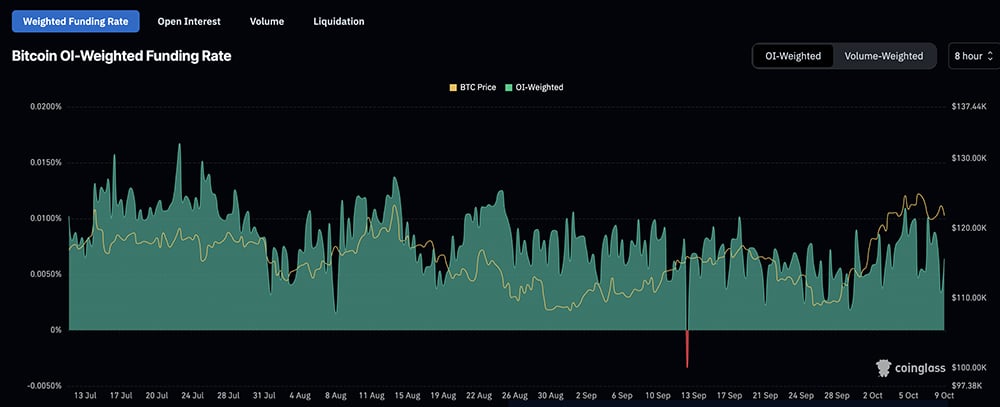
Task: Open the Weighted Funding Rate tab
Action: [x=75, y=21]
